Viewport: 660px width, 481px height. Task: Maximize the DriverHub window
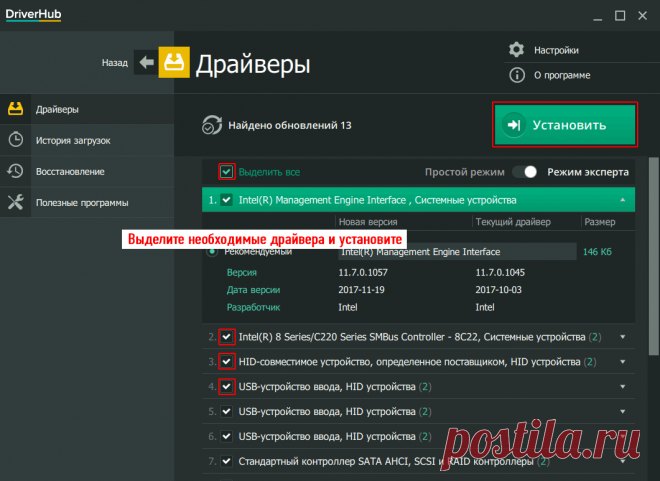[x=620, y=16]
